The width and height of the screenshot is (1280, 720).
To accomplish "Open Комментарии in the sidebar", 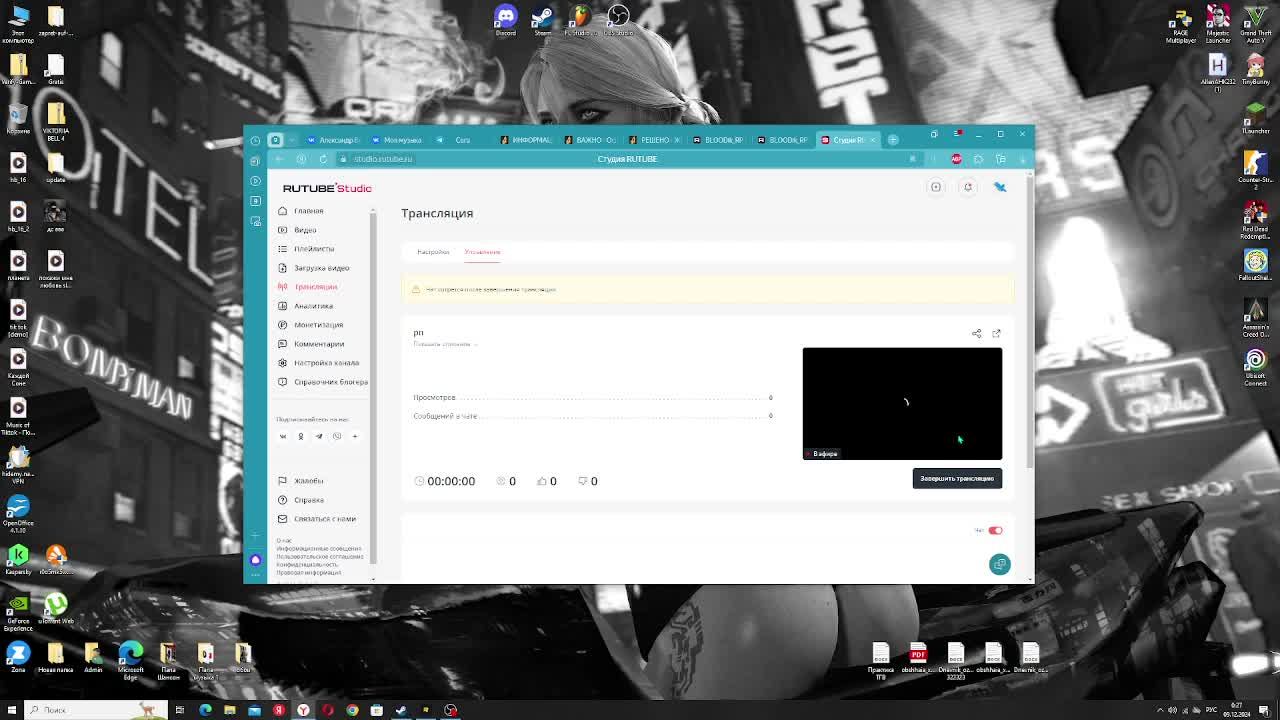I will pos(319,344).
